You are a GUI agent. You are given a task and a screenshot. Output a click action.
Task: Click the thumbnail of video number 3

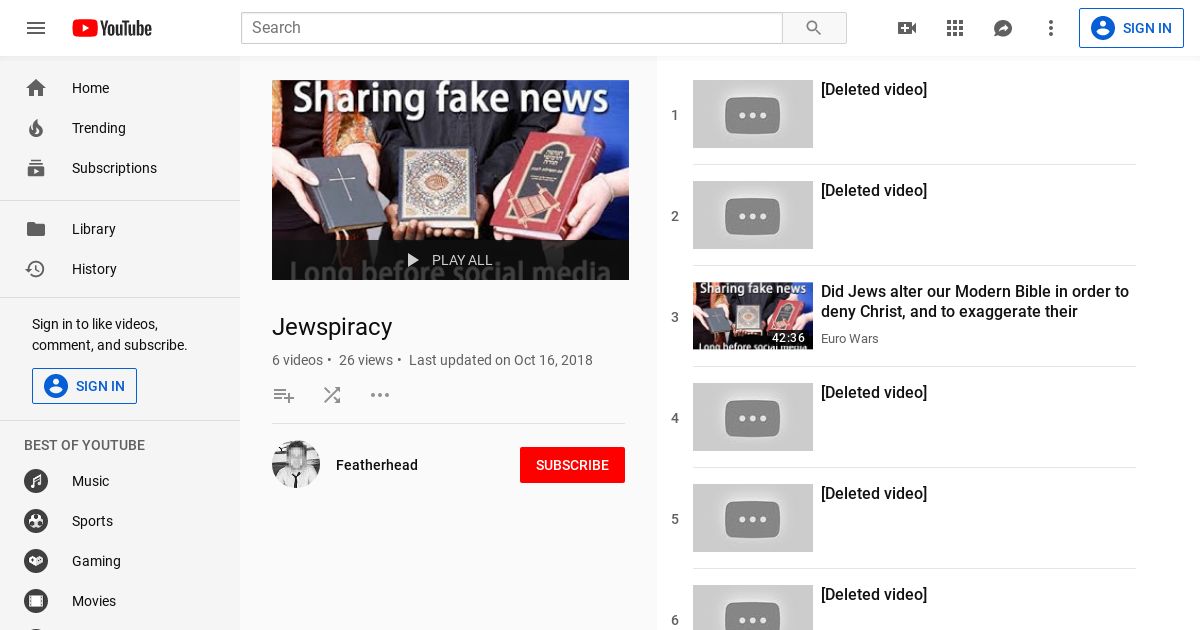(753, 316)
